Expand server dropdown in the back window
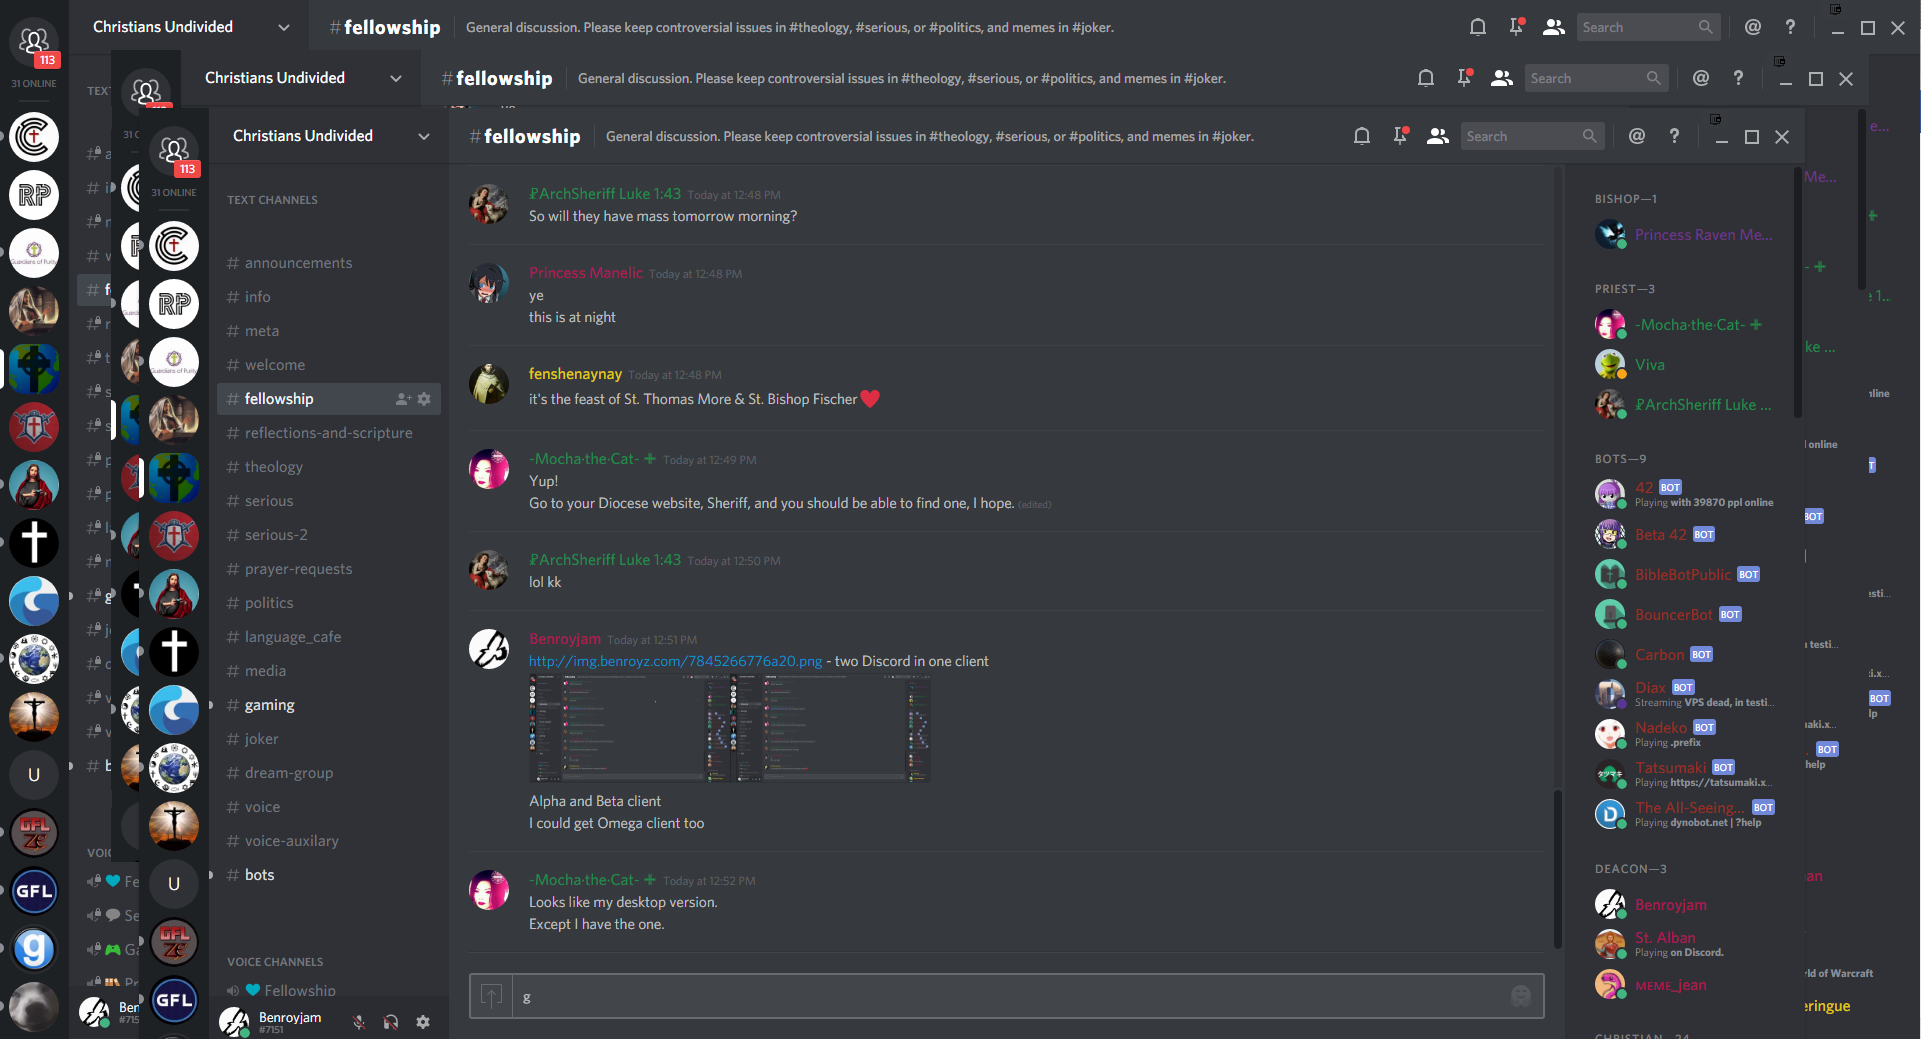The width and height of the screenshot is (1921, 1039). pos(284,27)
